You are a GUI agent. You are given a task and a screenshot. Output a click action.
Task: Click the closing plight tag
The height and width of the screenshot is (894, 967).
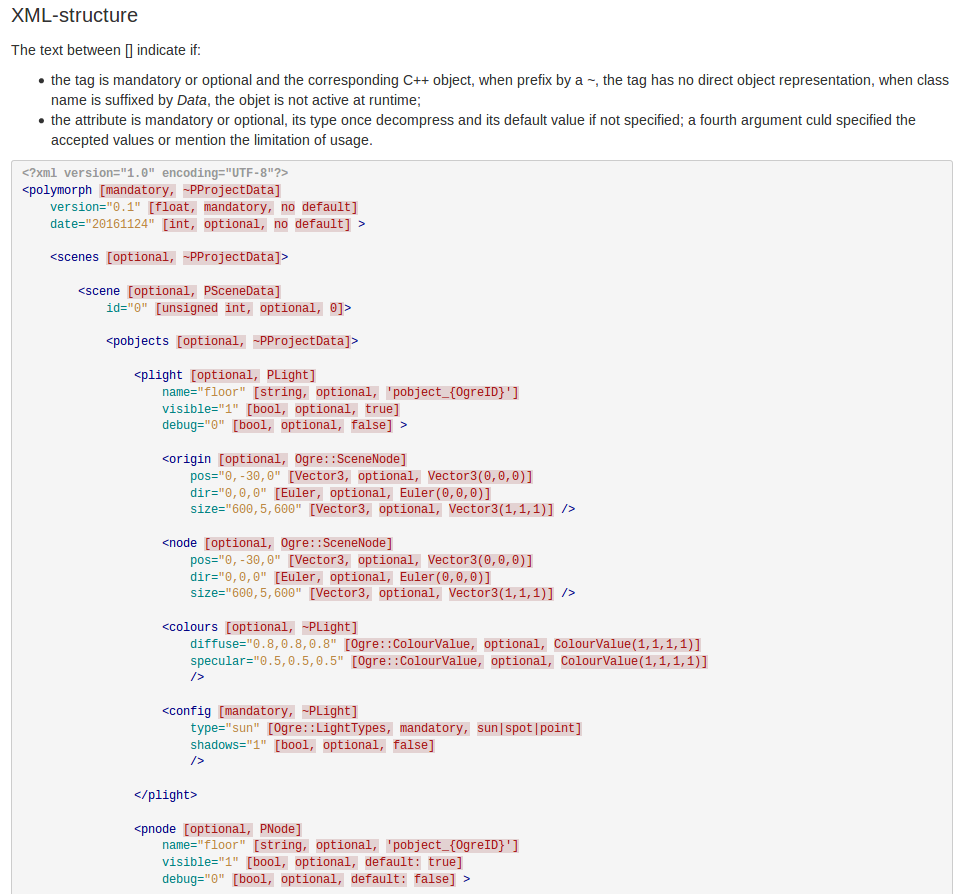pos(166,795)
